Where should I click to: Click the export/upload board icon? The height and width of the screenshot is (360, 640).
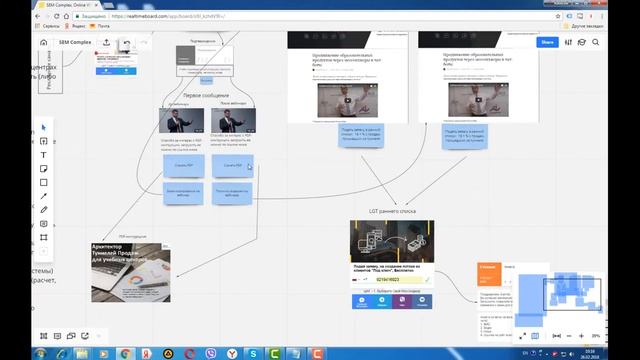click(106, 42)
